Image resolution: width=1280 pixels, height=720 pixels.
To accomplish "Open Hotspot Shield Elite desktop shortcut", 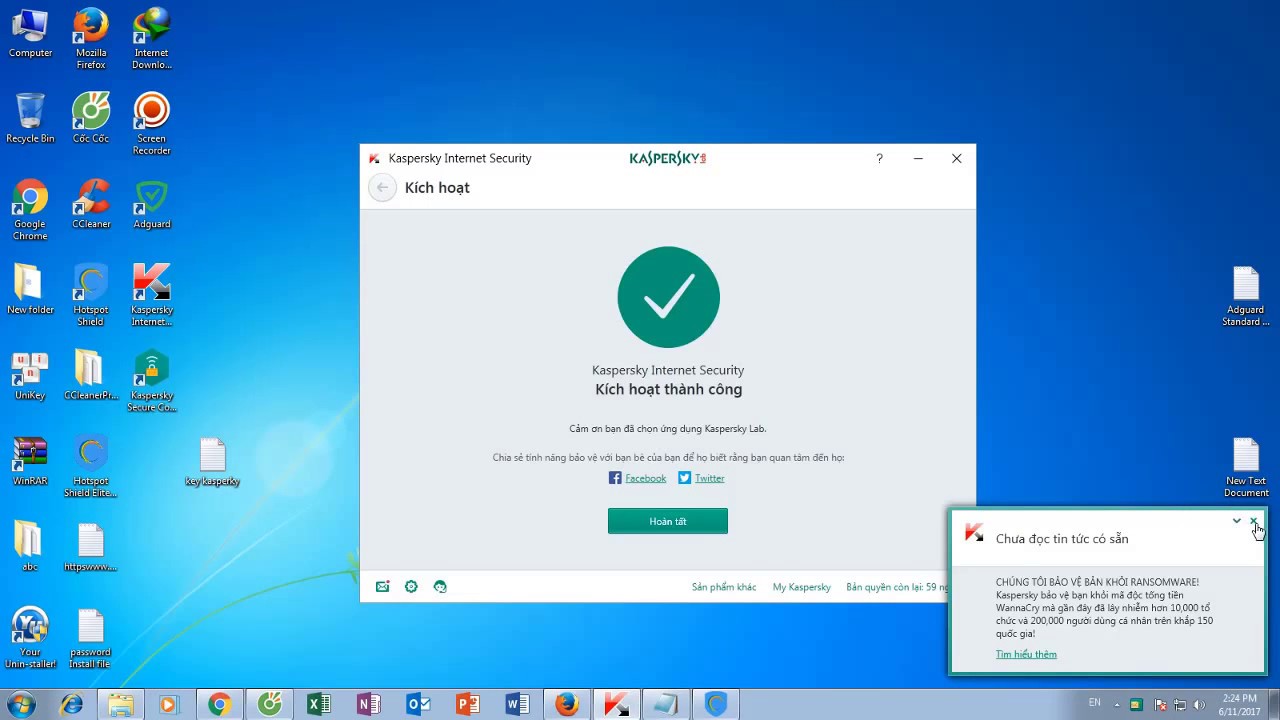I will [91, 467].
